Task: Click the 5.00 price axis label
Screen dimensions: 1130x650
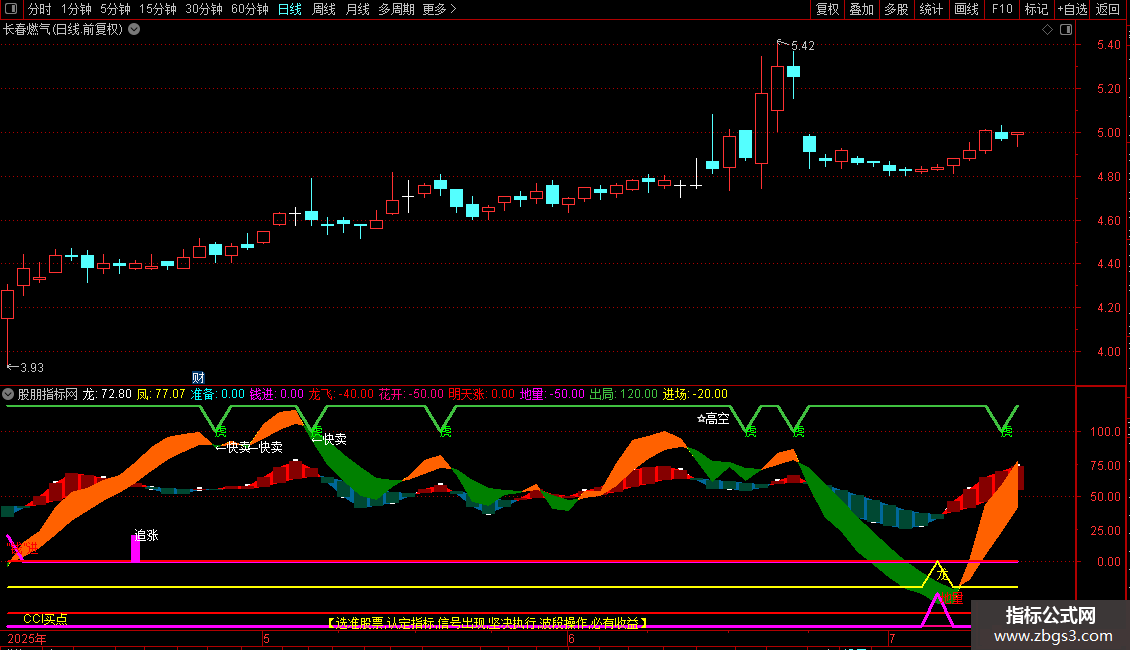Action: (1108, 133)
